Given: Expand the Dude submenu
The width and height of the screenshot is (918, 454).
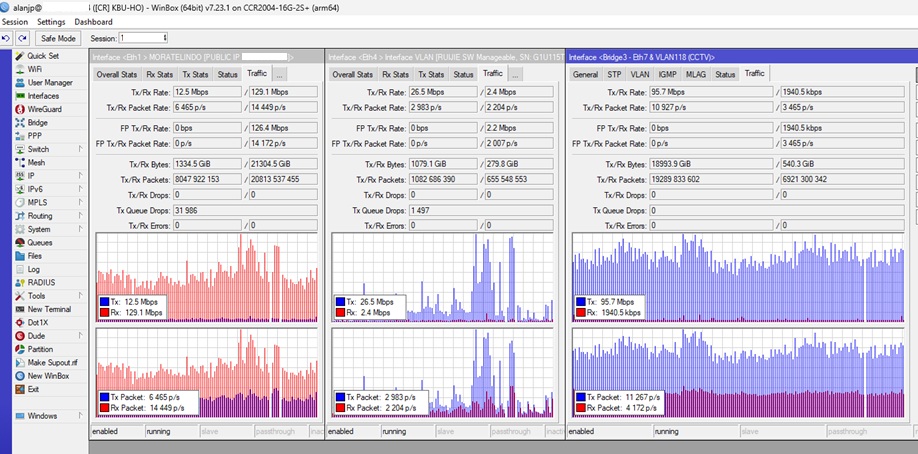Looking at the screenshot, I should 81,336.
